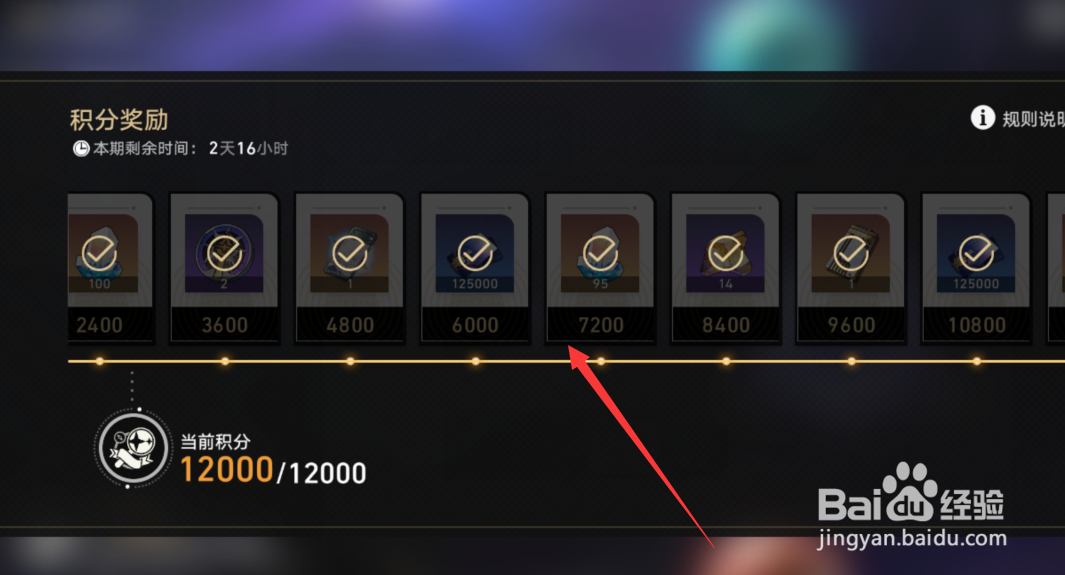
Task: Click the progress marker under 6000
Action: [x=475, y=361]
